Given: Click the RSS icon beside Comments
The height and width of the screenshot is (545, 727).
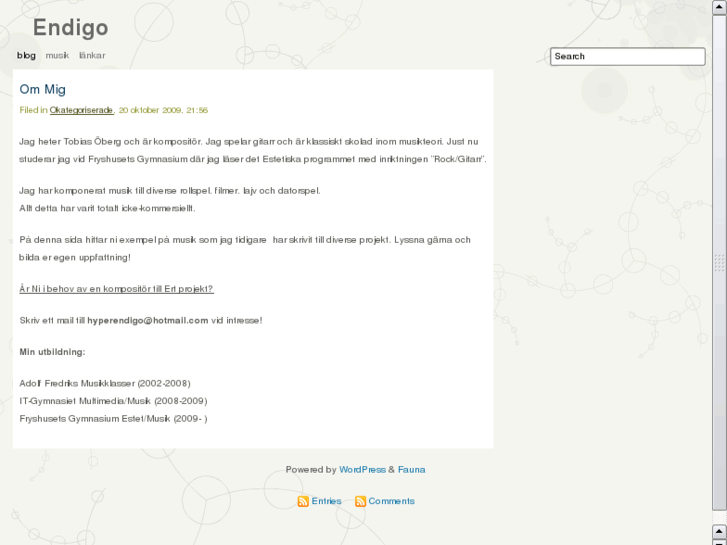Looking at the screenshot, I should click(x=360, y=501).
